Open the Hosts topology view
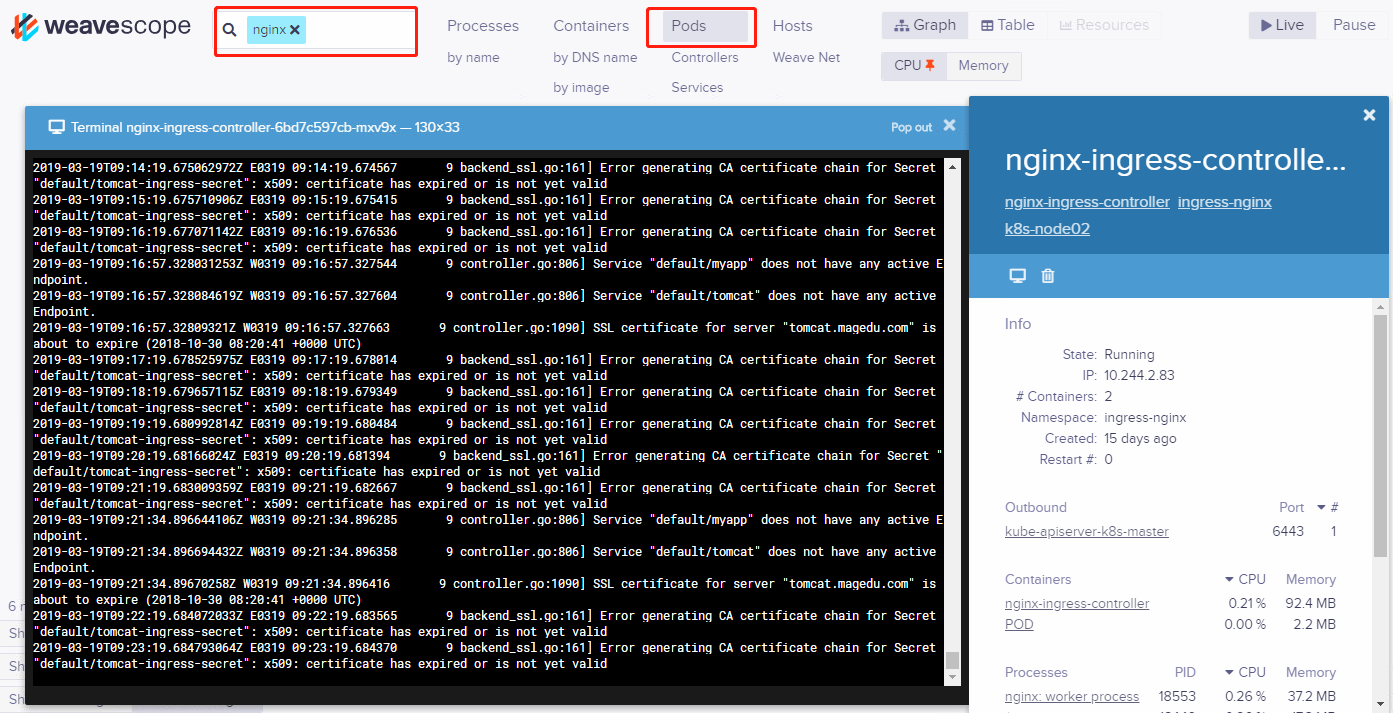Viewport: 1393px width, 713px height. coord(792,26)
